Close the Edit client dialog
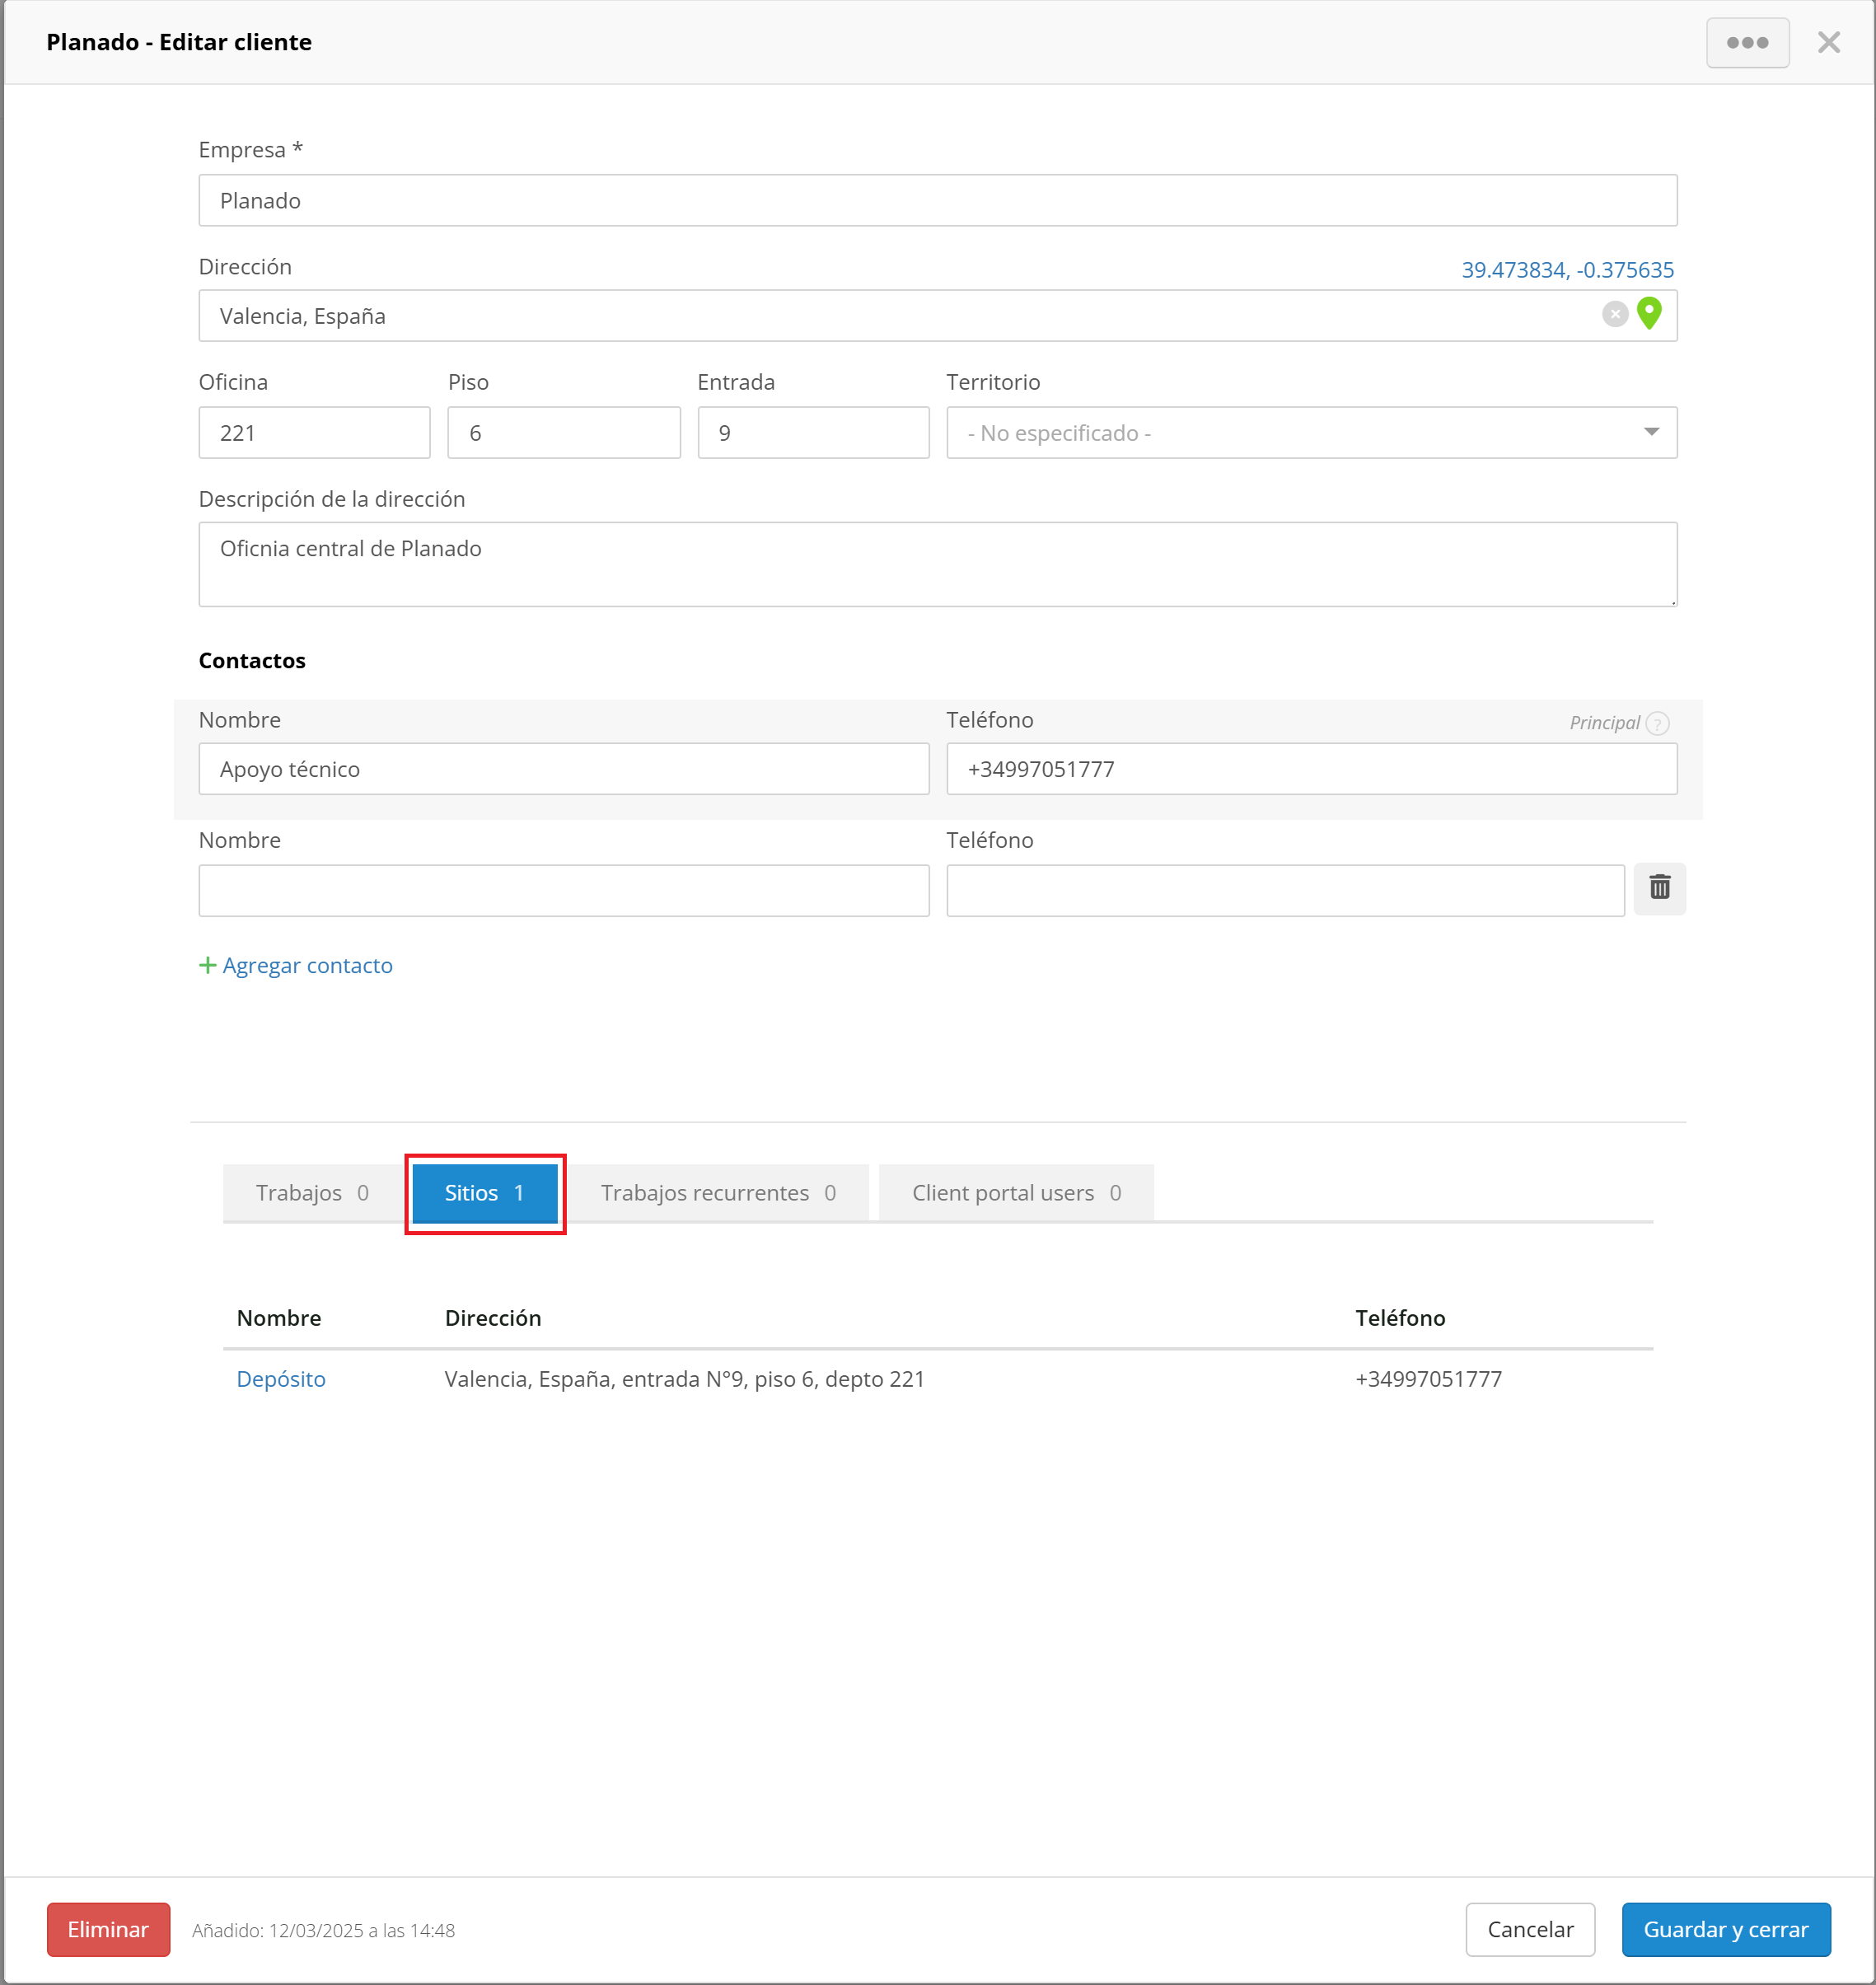 pos(1828,43)
